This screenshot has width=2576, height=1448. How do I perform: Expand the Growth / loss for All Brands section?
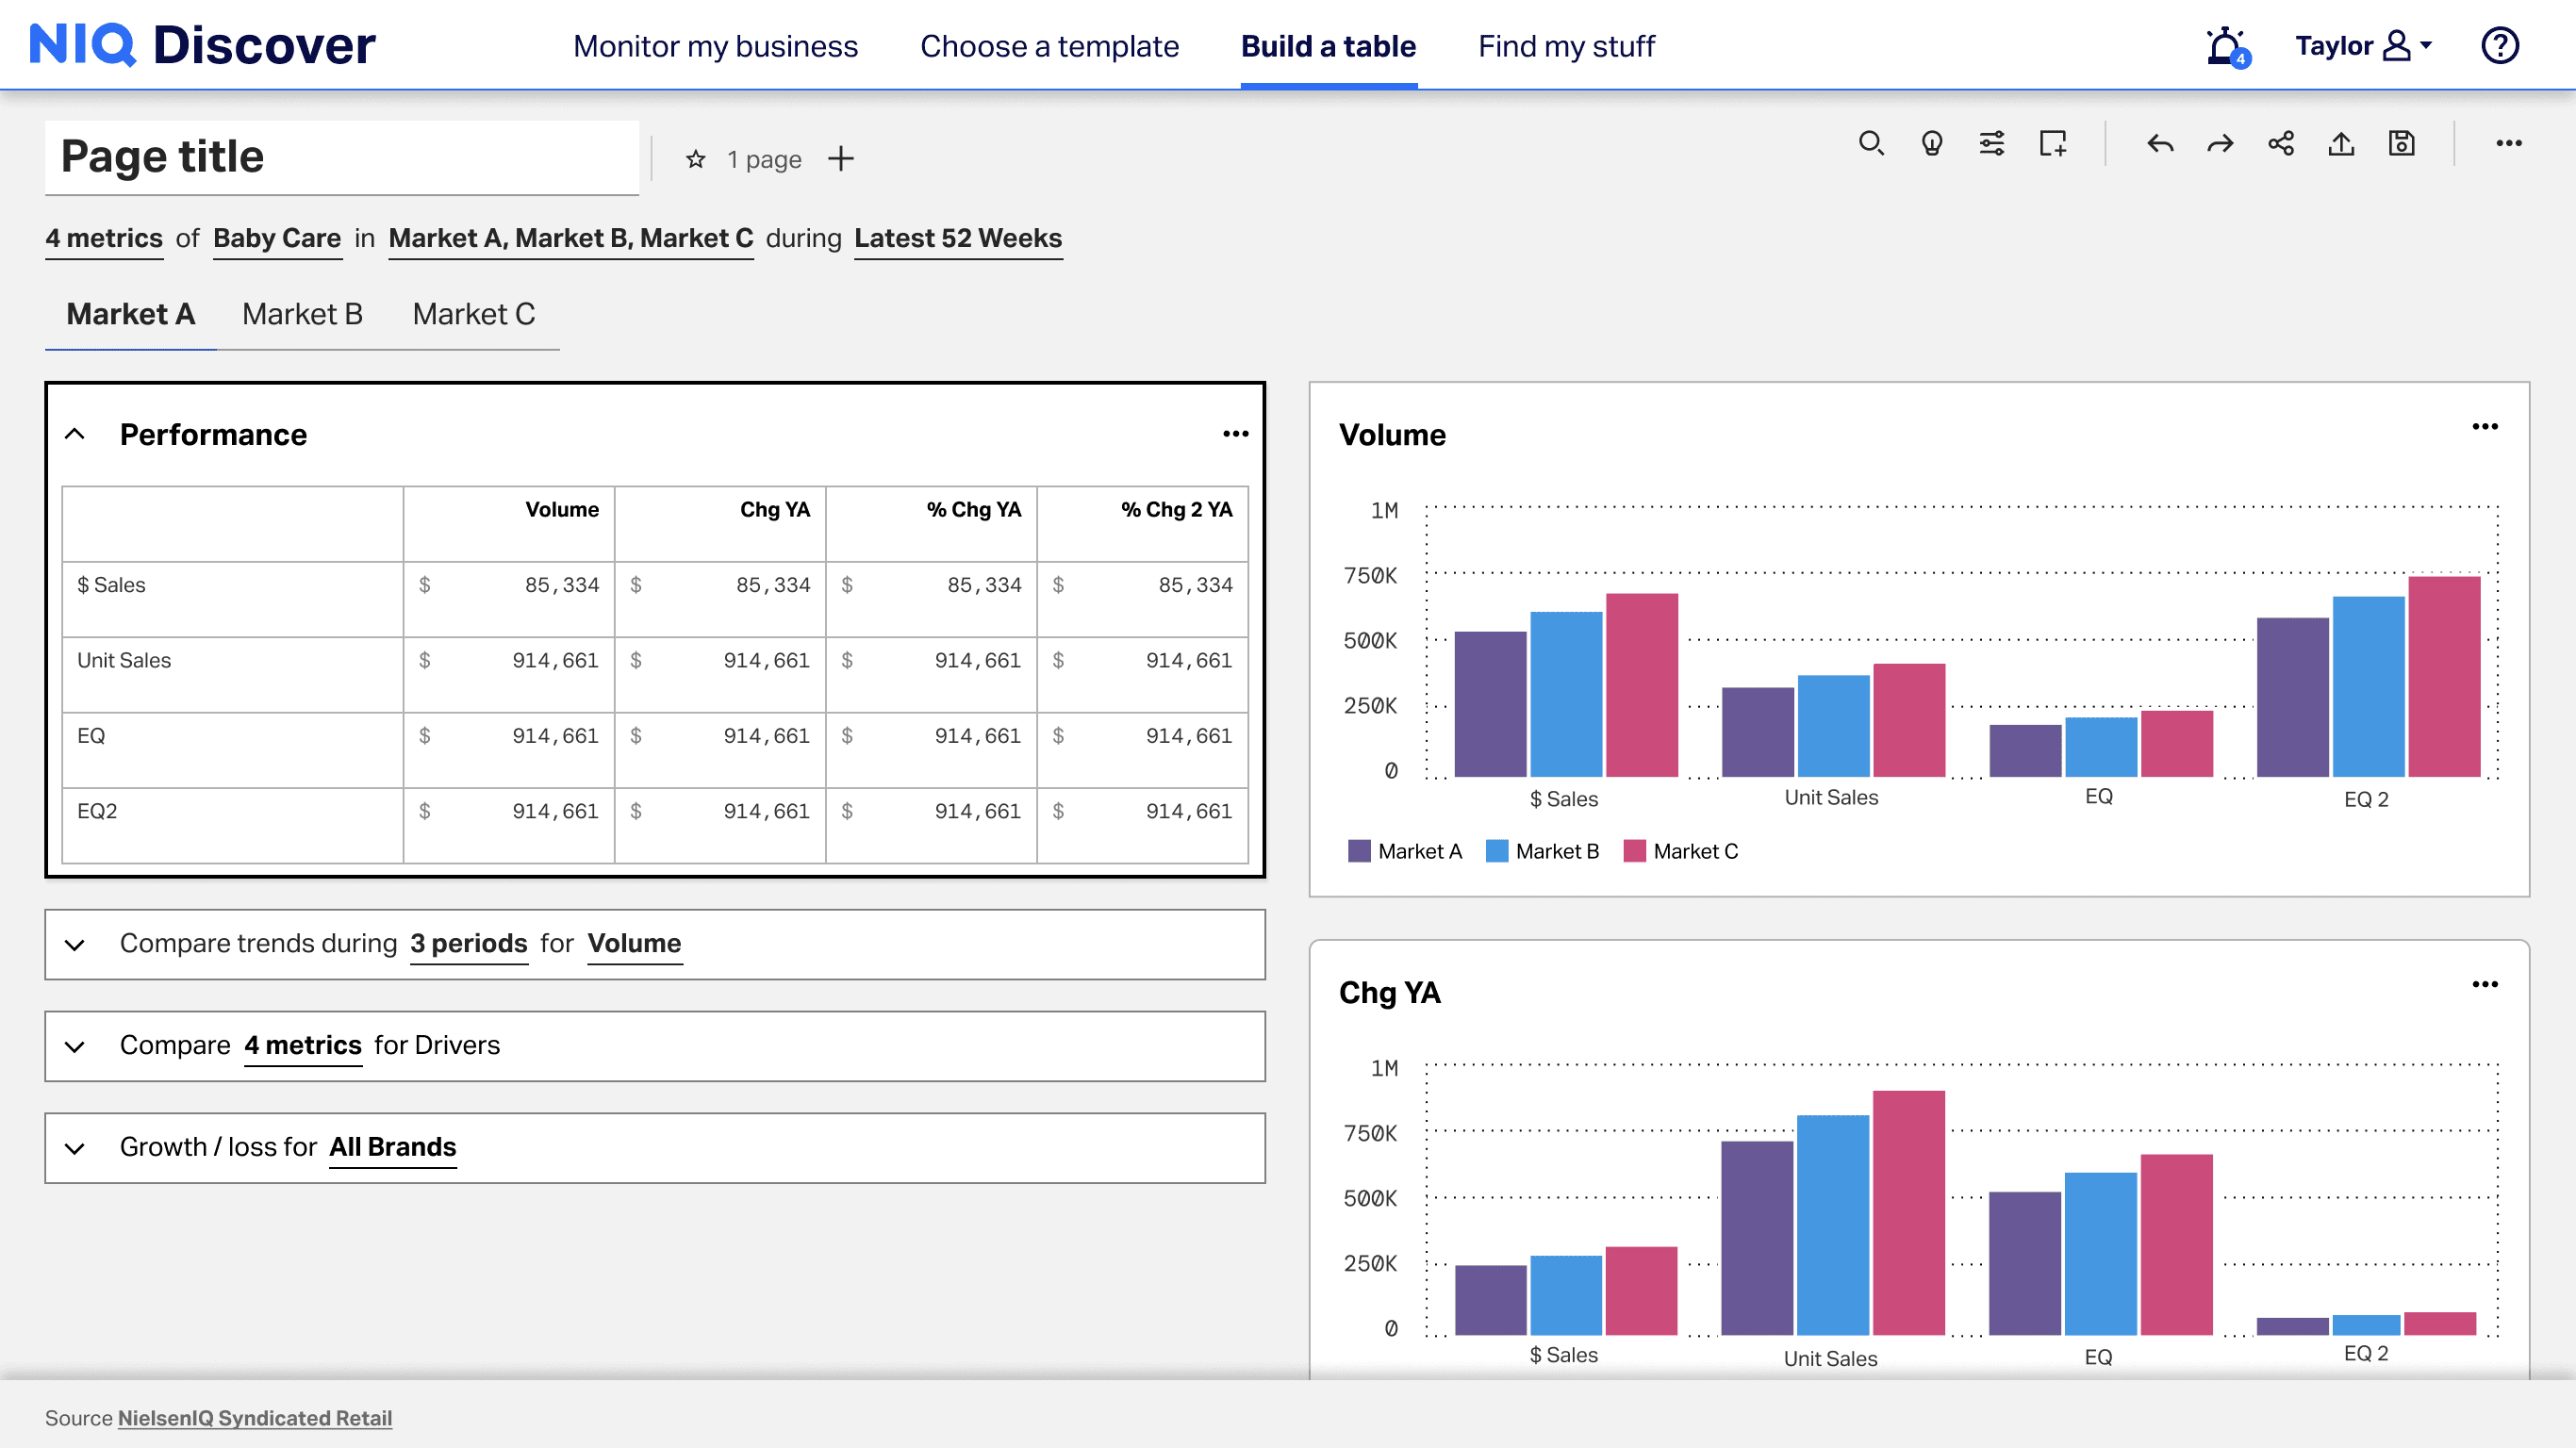[75, 1147]
